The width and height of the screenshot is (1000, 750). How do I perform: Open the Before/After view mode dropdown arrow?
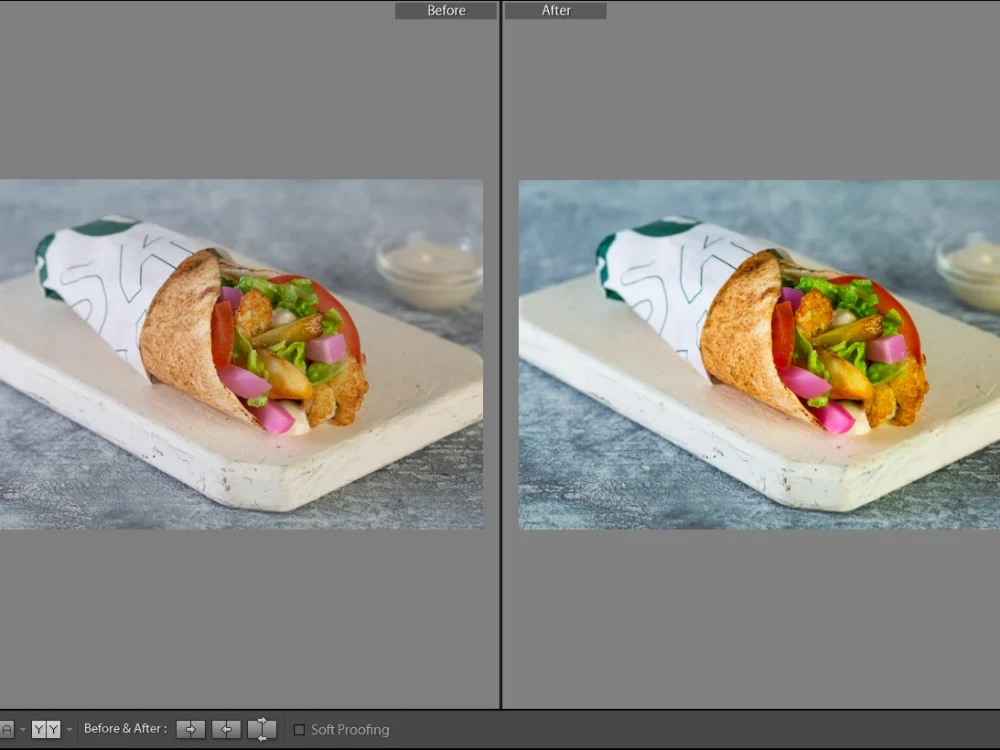(70, 729)
